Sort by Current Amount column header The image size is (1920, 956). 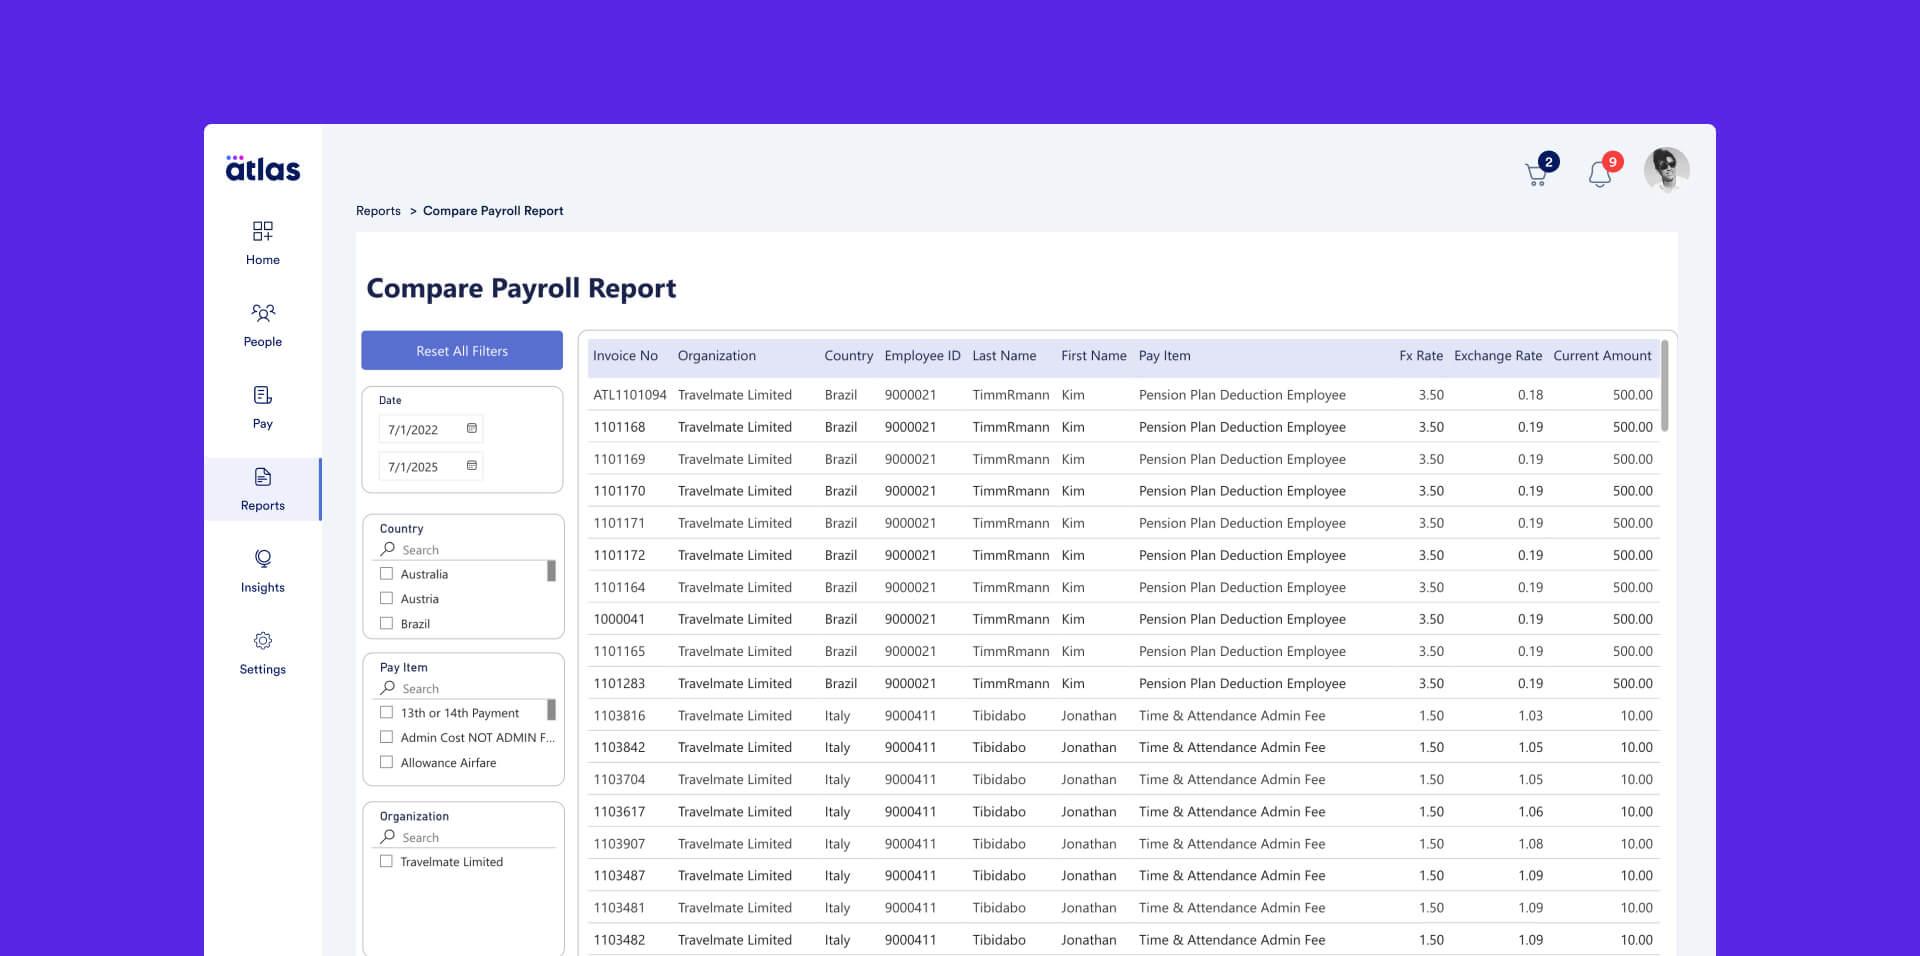tap(1602, 356)
